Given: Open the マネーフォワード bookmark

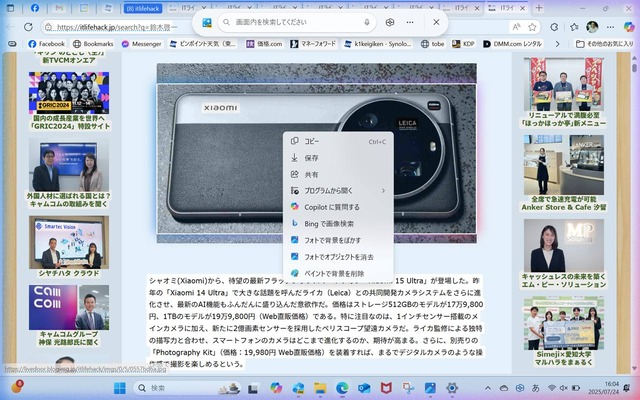Looking at the screenshot, I should pos(313,44).
